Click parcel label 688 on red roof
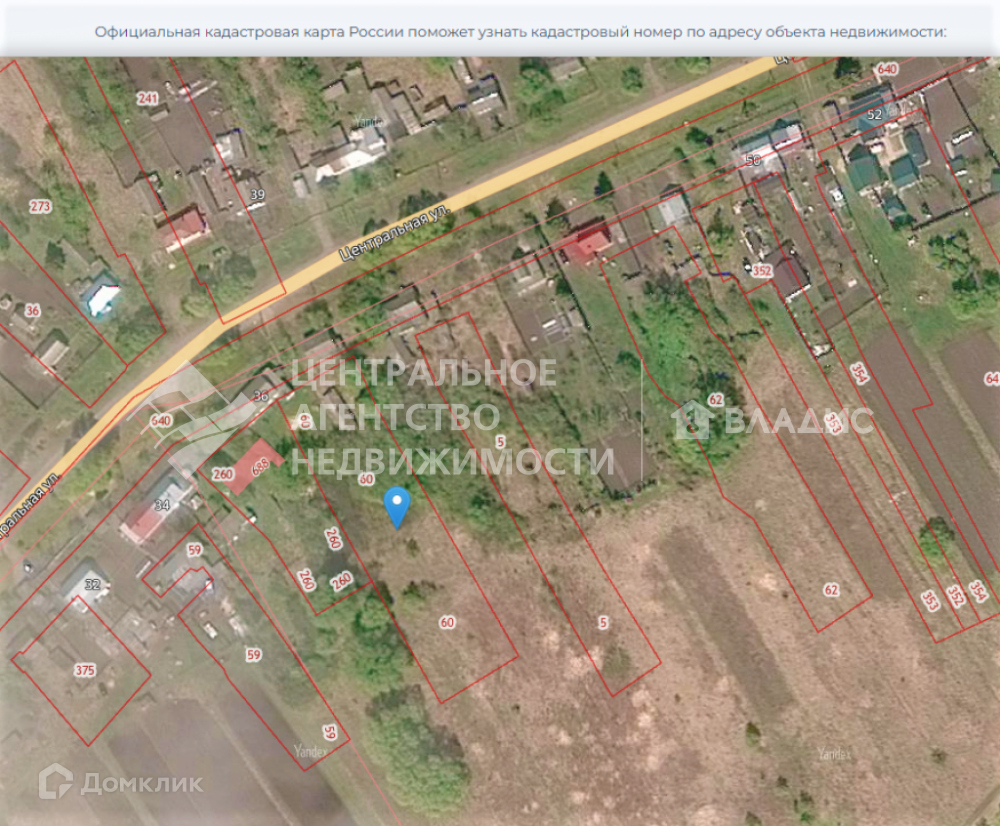 click(x=260, y=467)
